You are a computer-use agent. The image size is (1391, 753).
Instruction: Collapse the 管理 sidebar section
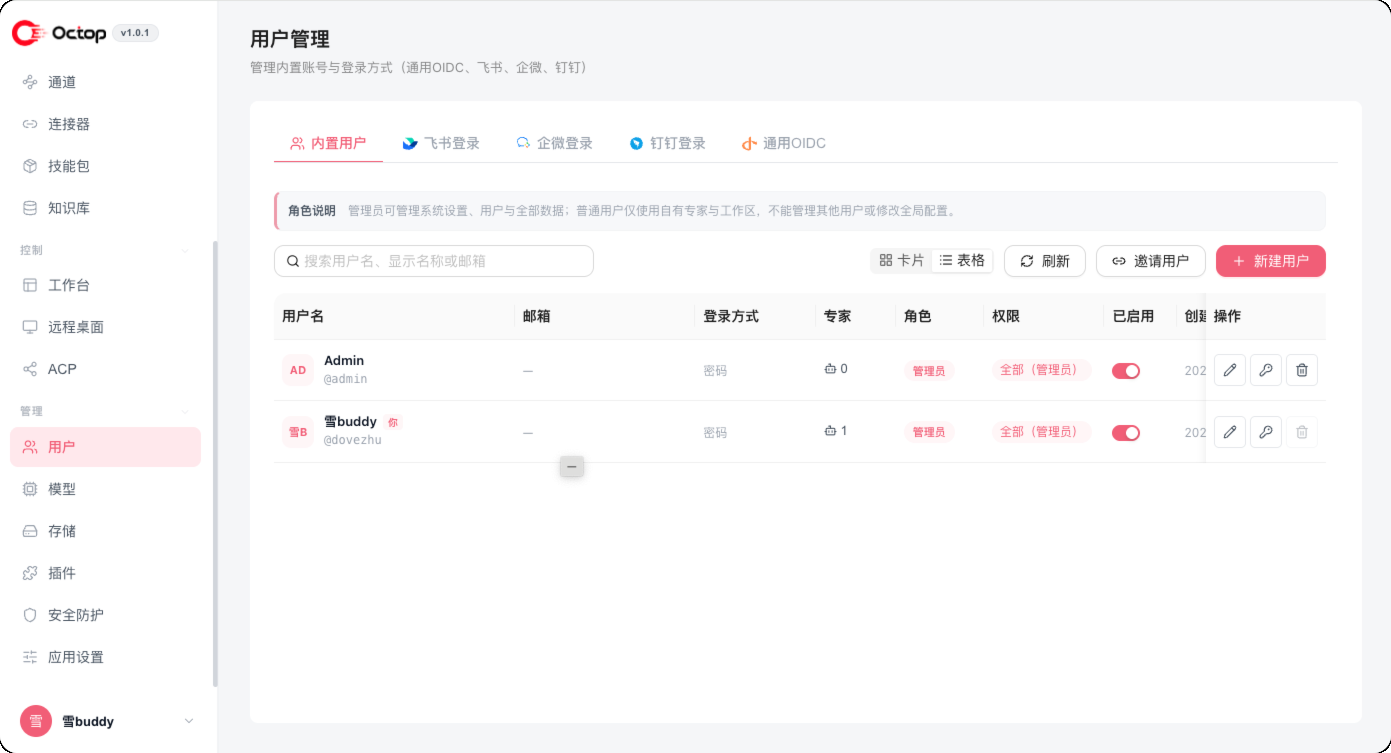point(184,411)
